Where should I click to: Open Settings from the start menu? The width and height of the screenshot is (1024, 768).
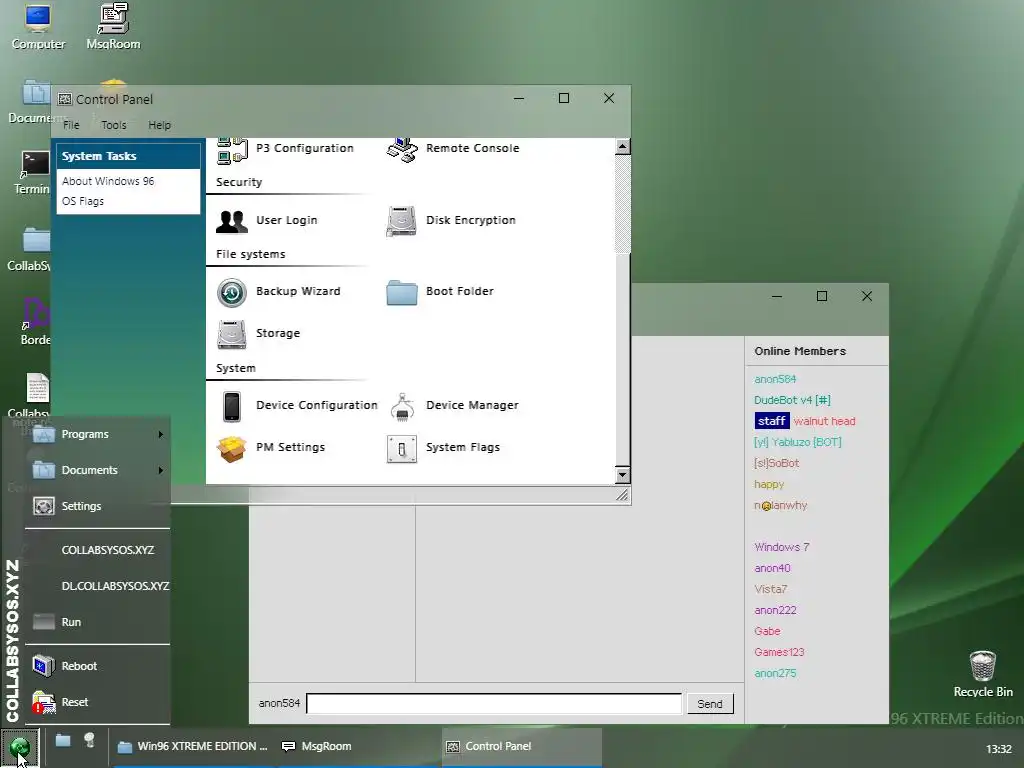click(97, 506)
